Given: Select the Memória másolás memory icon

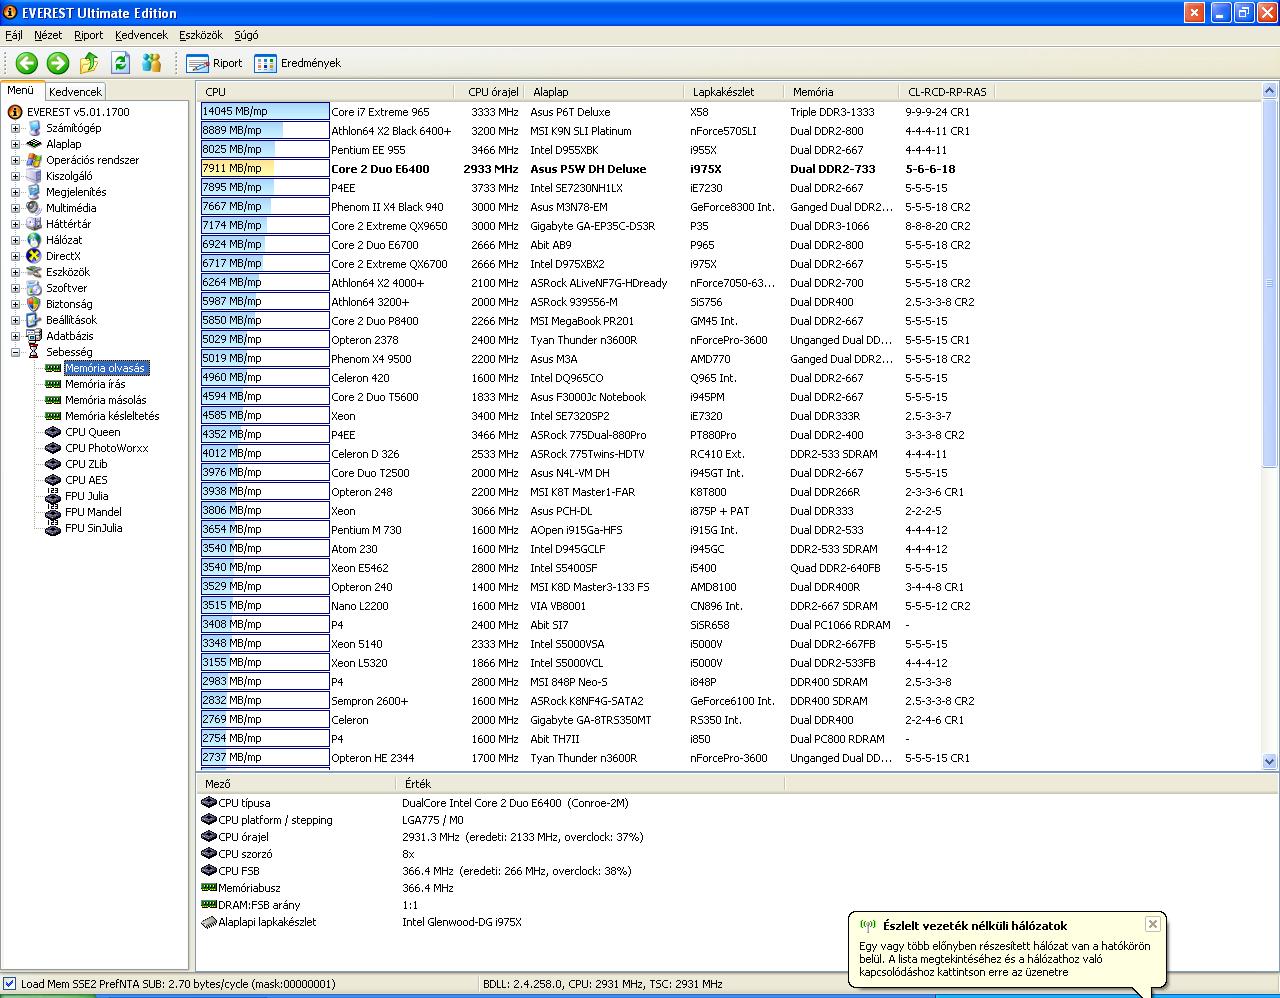Looking at the screenshot, I should (53, 400).
